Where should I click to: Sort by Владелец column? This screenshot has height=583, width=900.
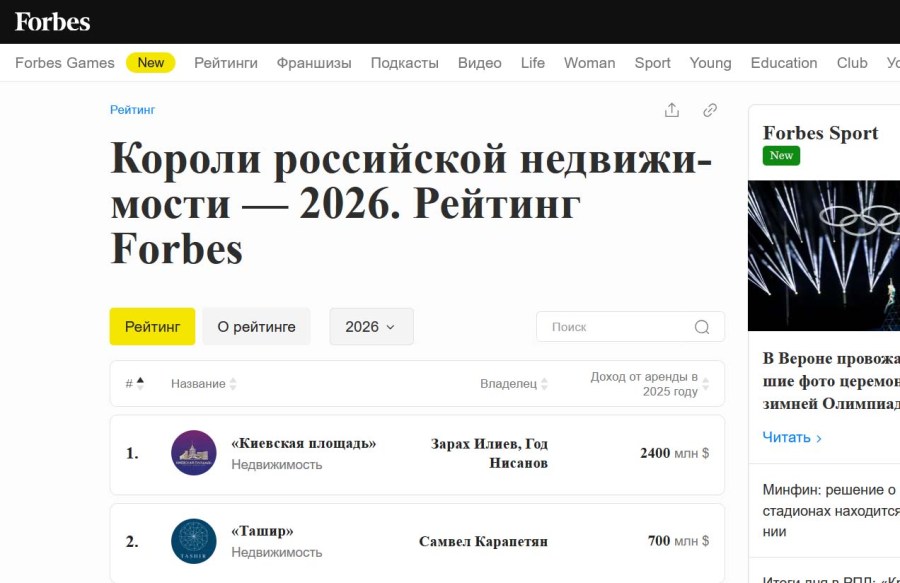coord(514,384)
